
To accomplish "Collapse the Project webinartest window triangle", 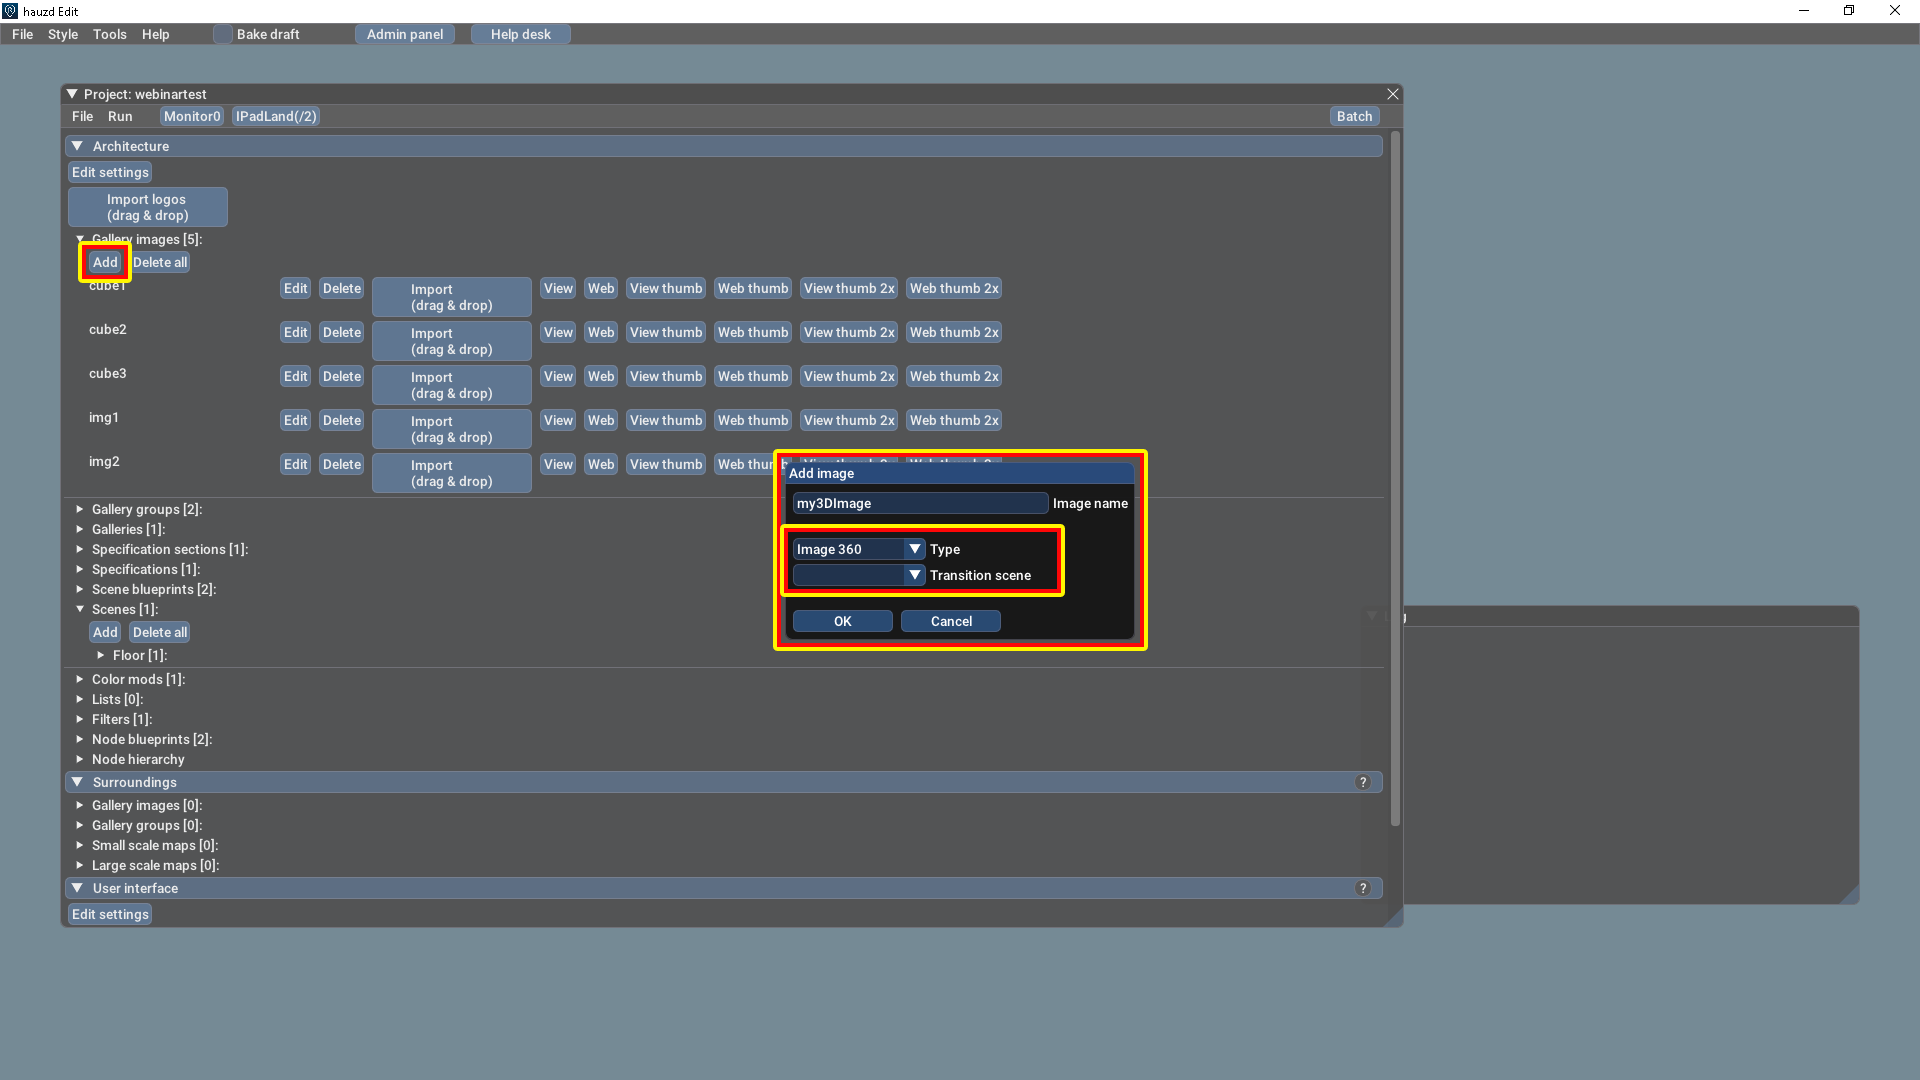I will coord(72,94).
